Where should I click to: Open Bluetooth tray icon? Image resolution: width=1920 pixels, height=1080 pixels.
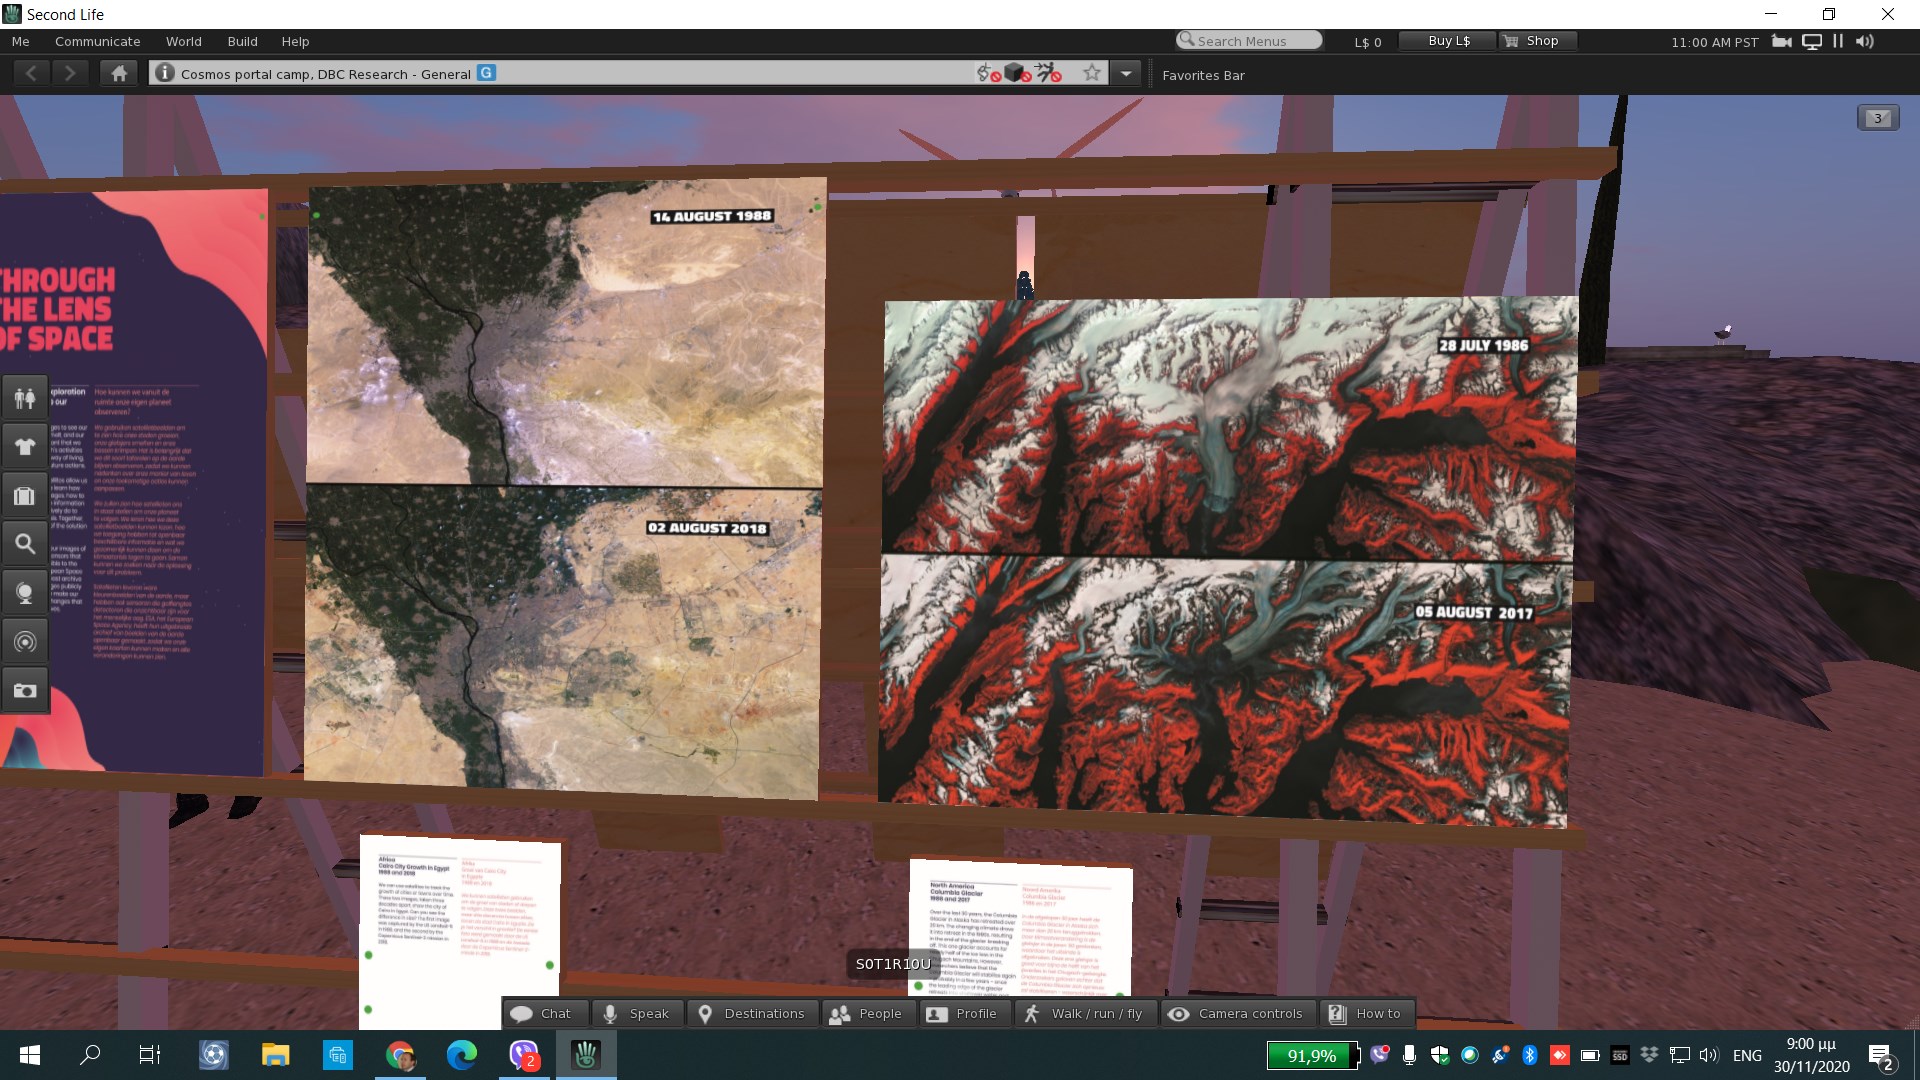click(x=1529, y=1055)
